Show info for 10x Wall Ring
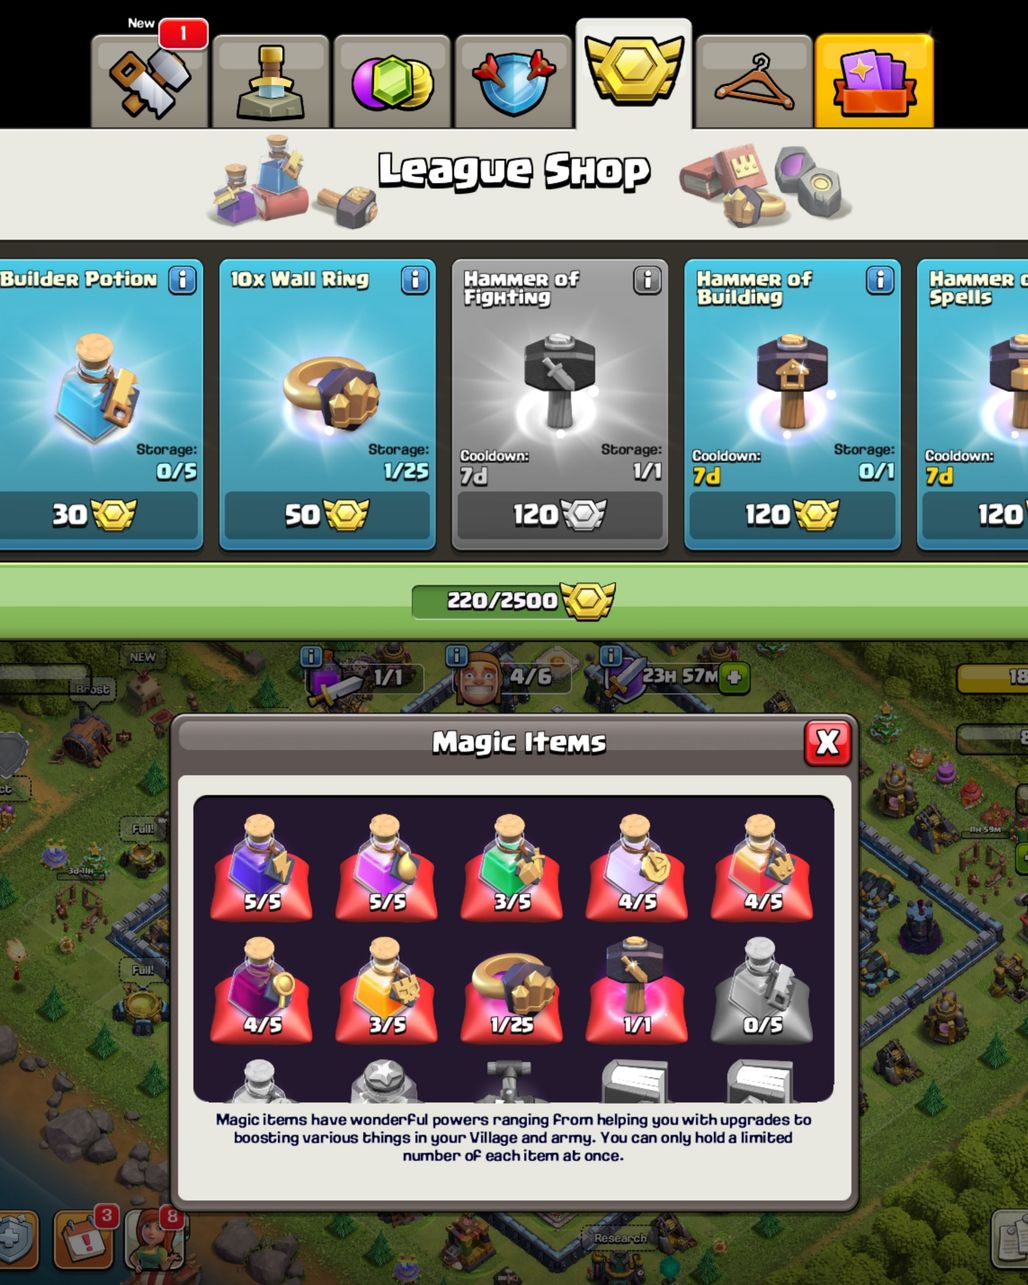Viewport: 1028px width, 1285px height. 415,280
